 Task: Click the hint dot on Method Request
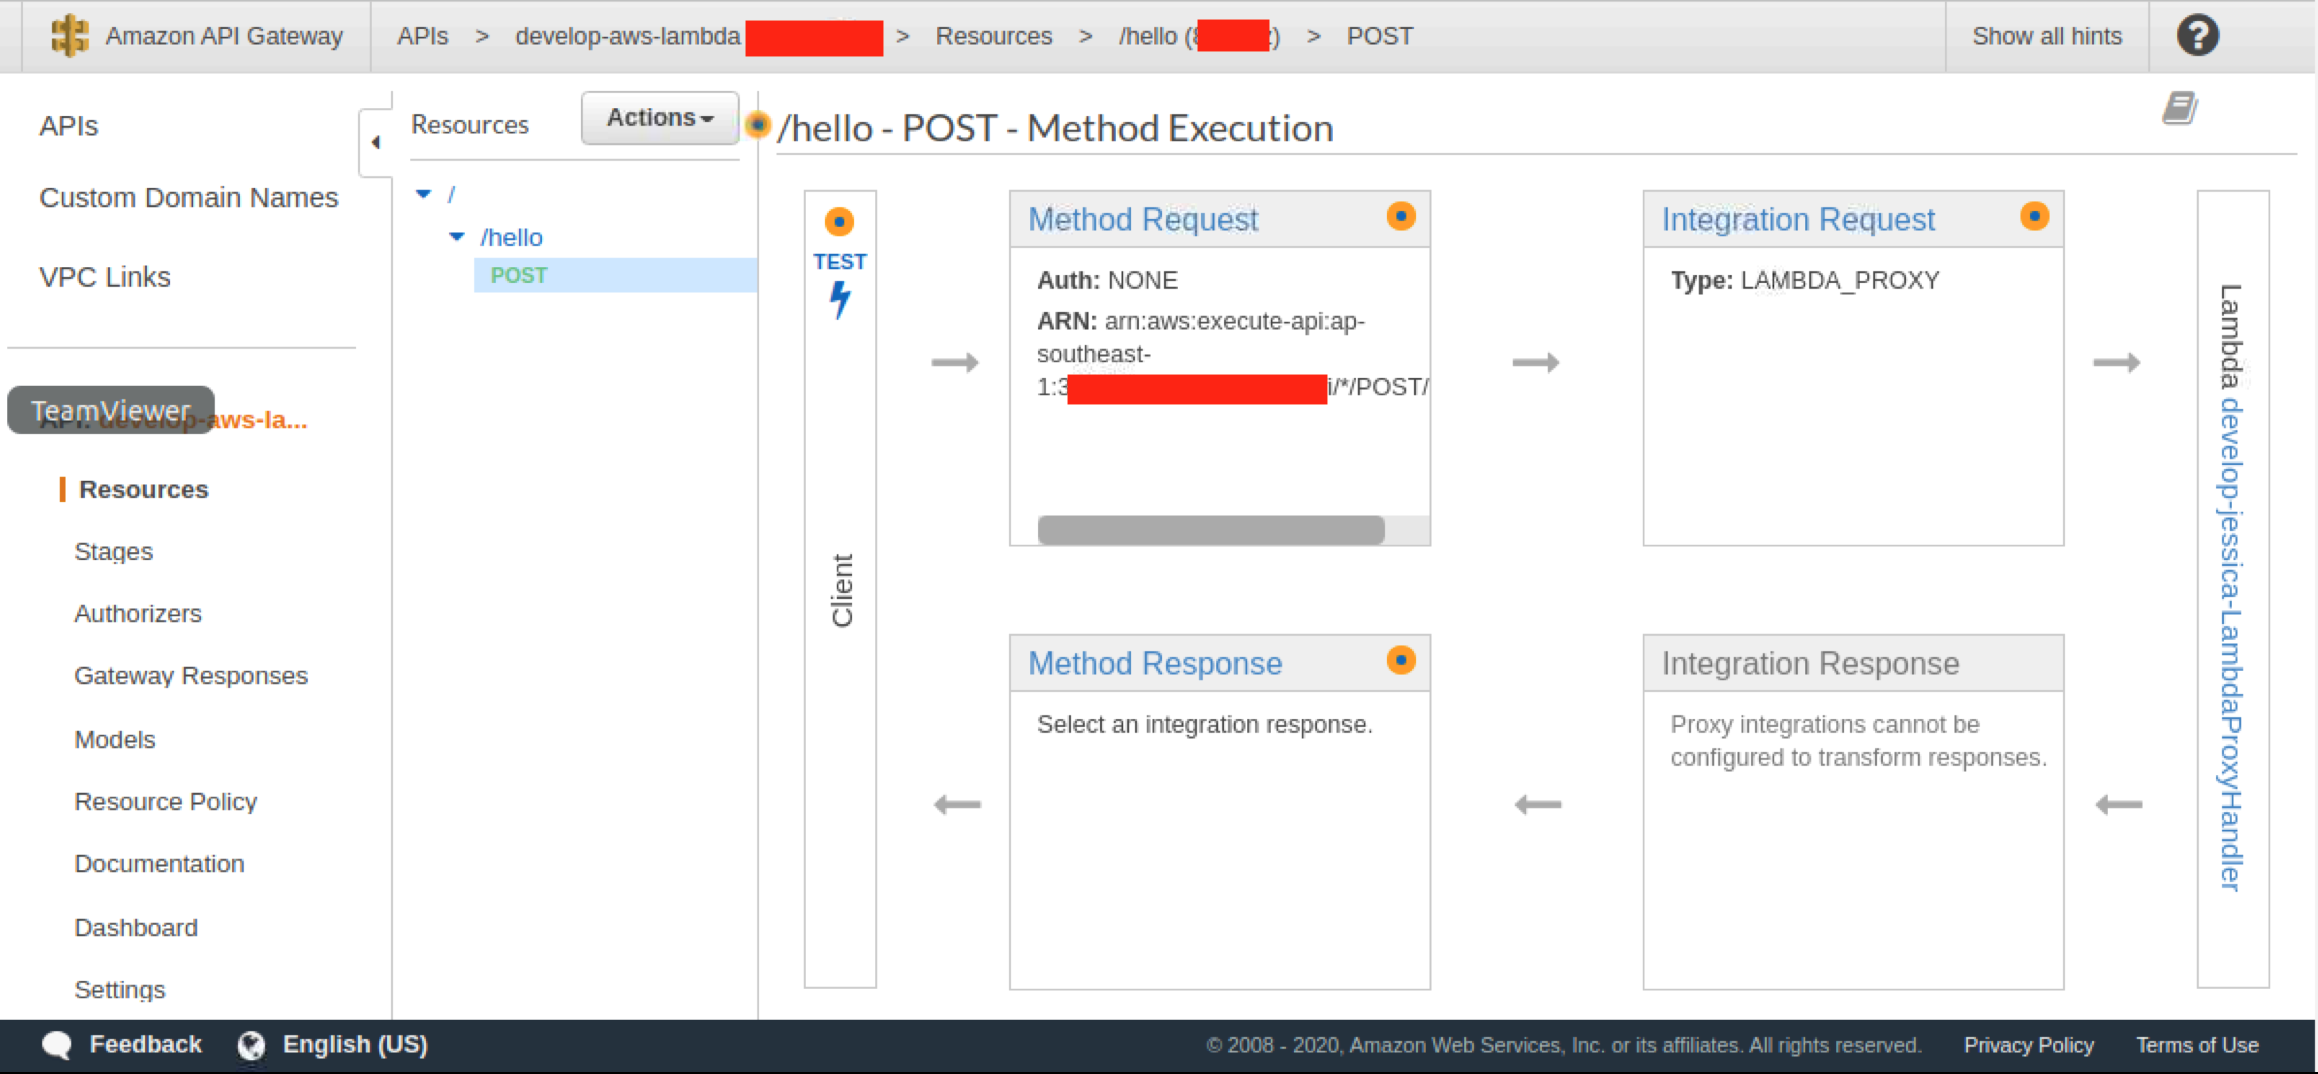1401,216
